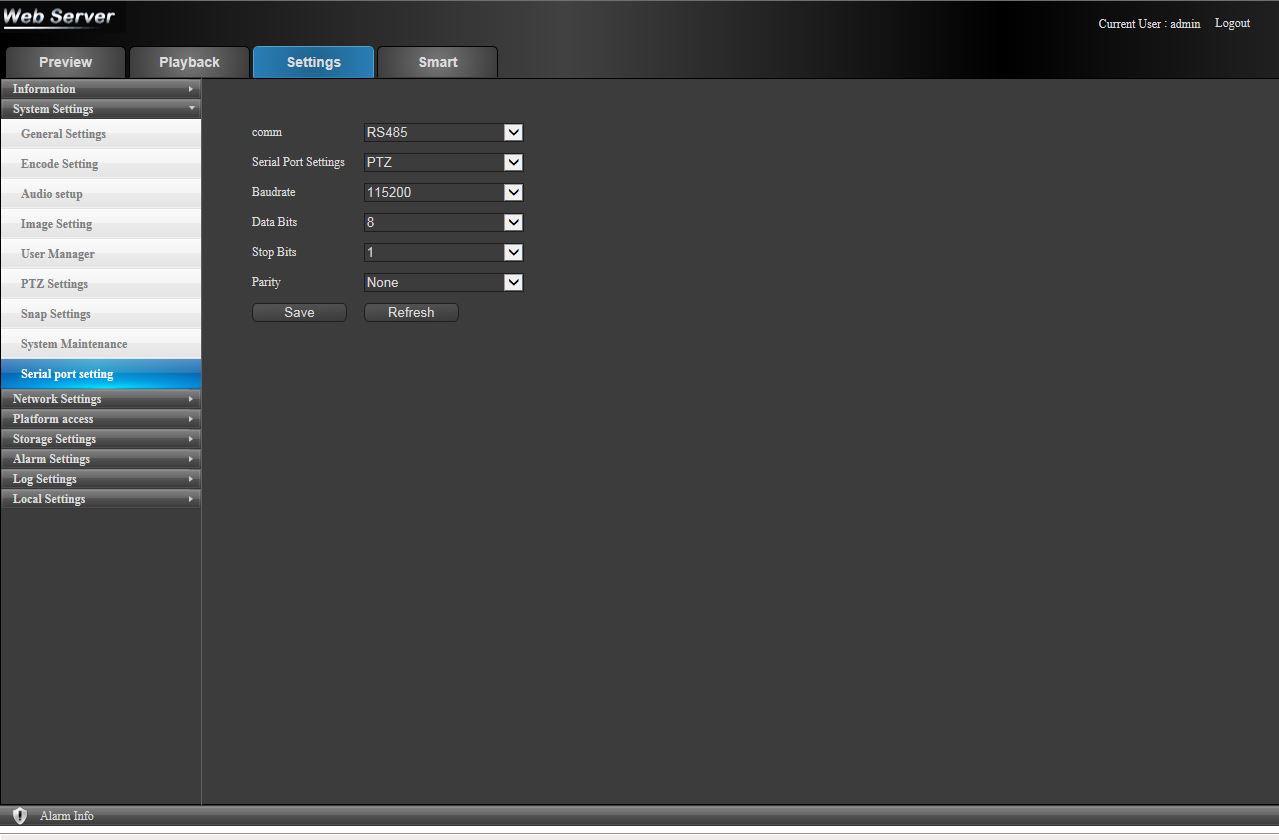Open the Parity dropdown

pos(443,282)
